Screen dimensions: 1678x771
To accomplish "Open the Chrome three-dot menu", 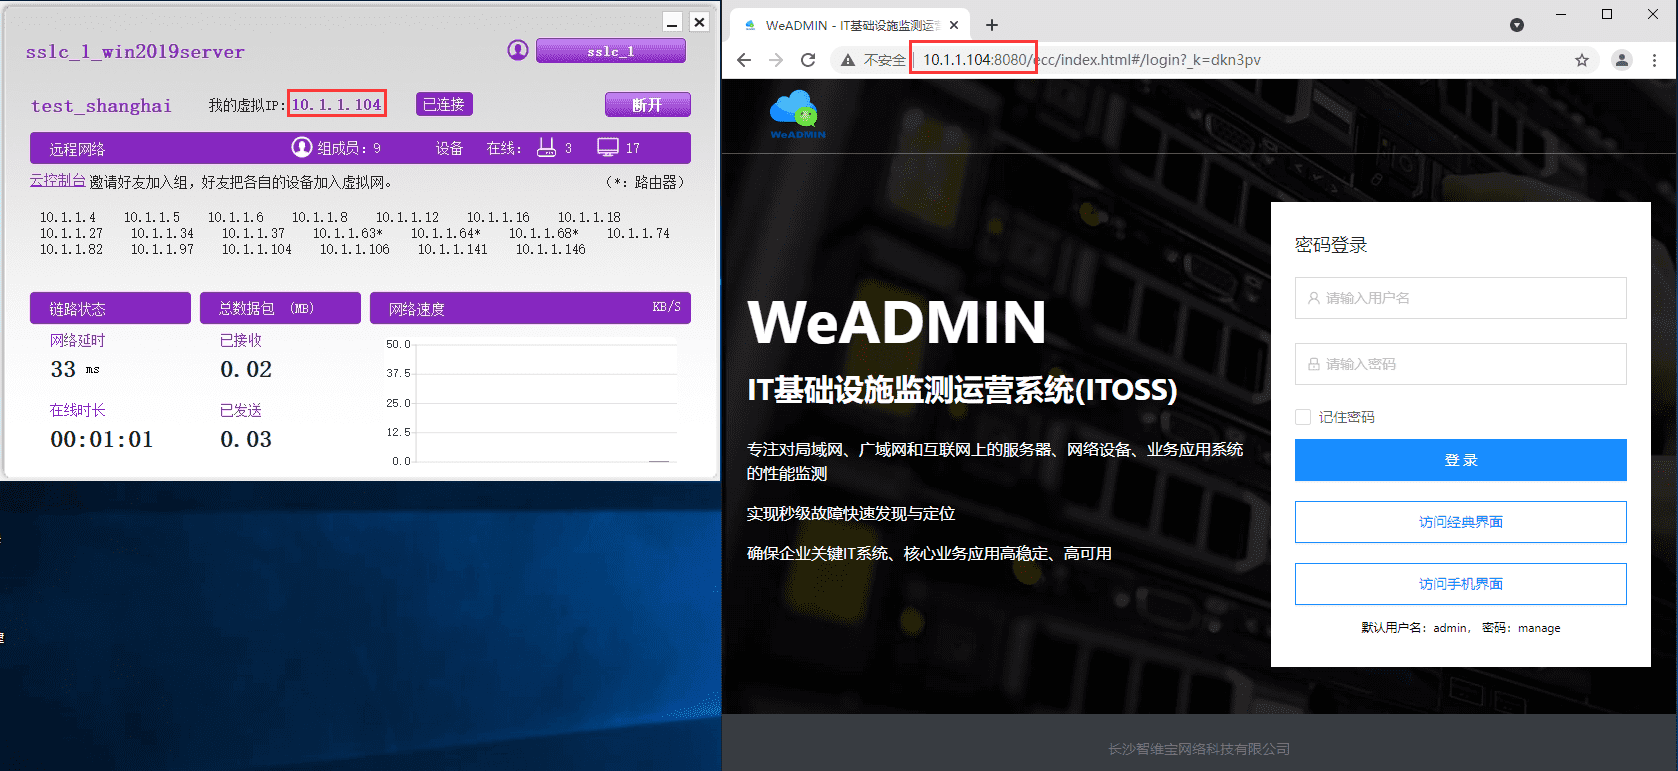I will click(1655, 60).
